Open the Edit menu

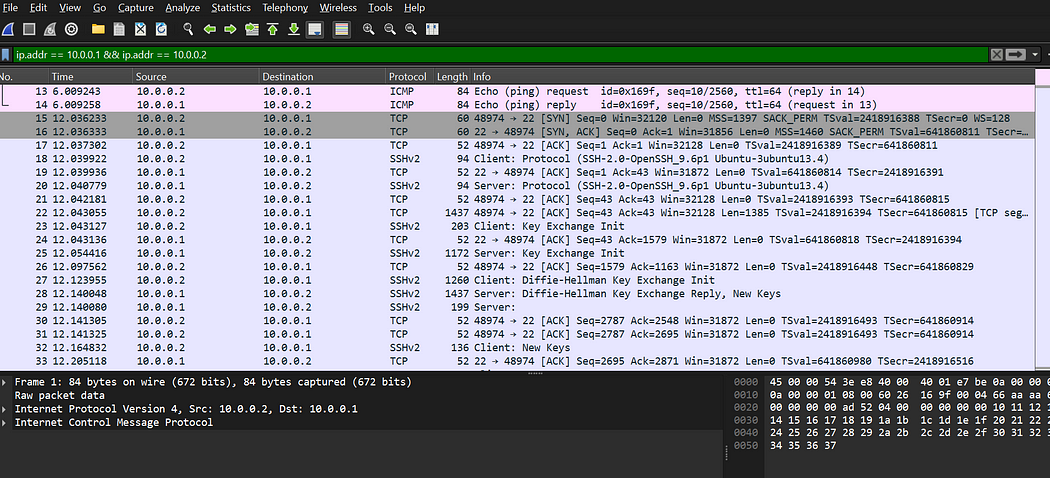[38, 8]
